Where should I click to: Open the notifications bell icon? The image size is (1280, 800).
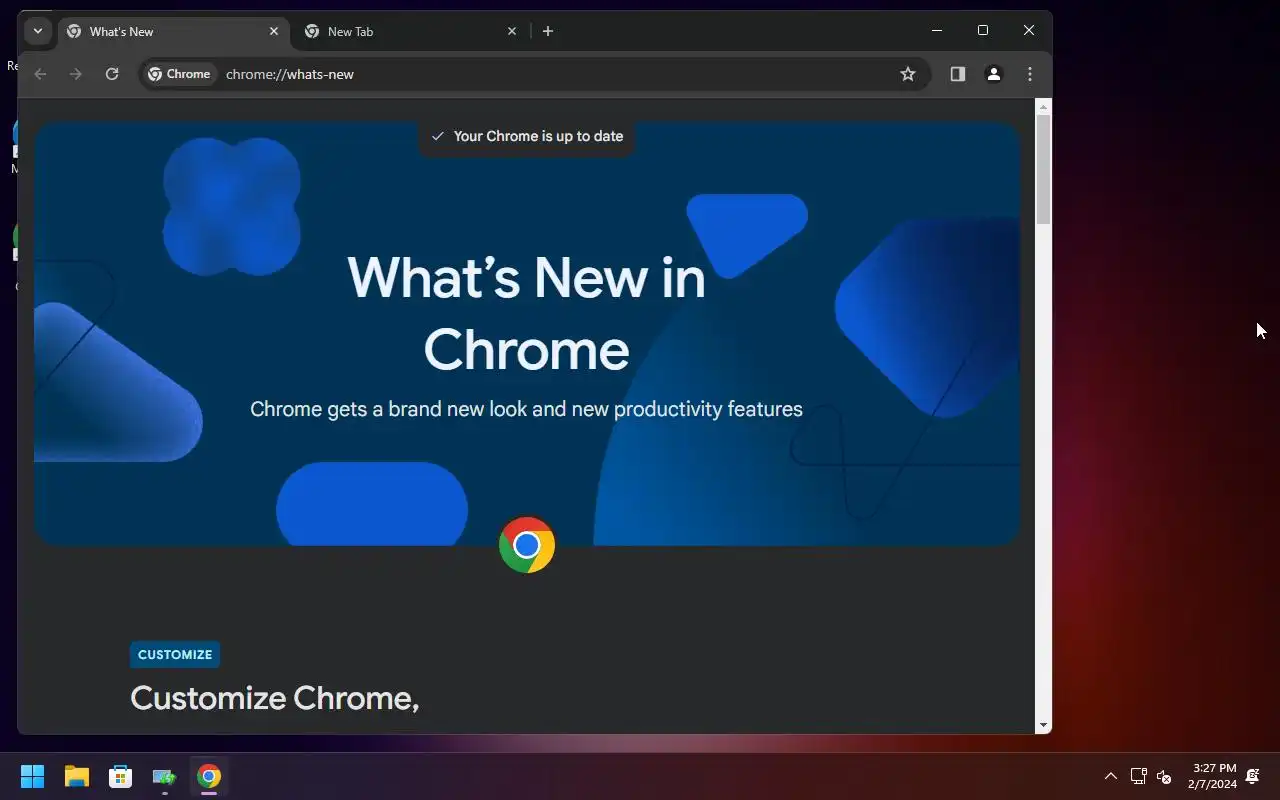click(1253, 776)
